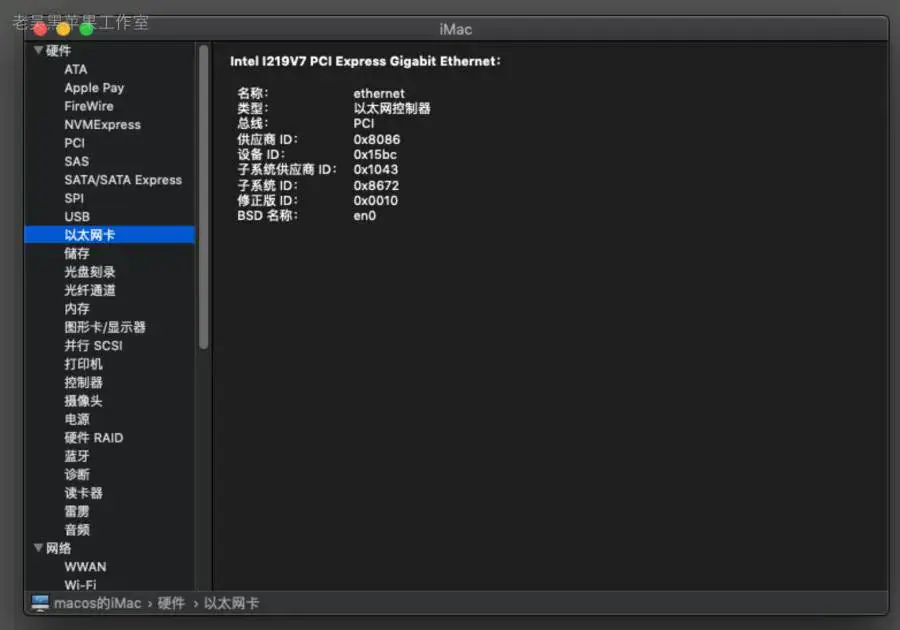Click subsystem ID value 0x8672
900x630 pixels.
[x=376, y=185]
